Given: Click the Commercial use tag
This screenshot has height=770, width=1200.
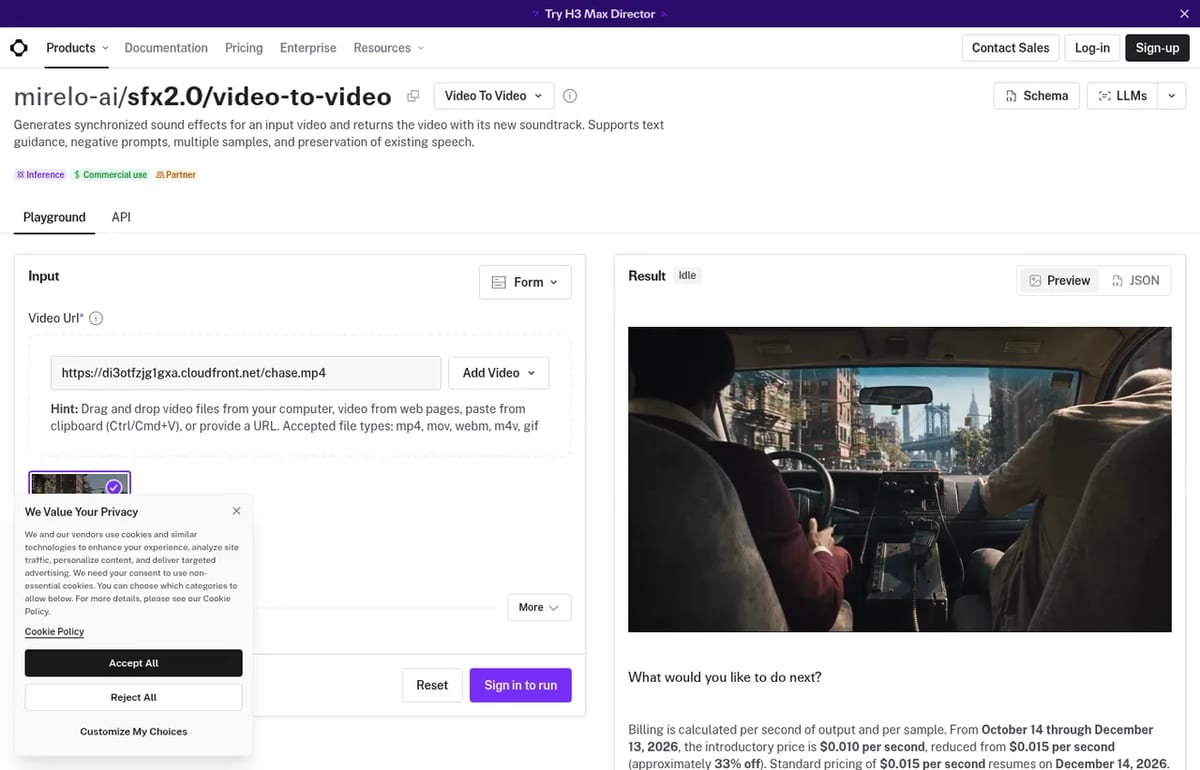Looking at the screenshot, I should click(x=110, y=175).
